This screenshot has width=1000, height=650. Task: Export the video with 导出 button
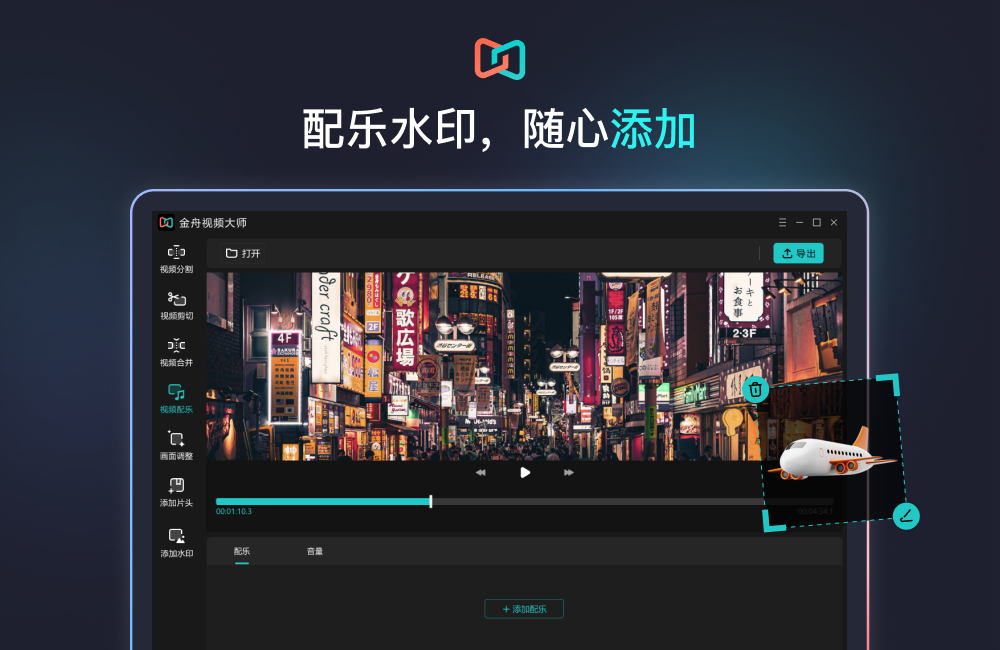[x=798, y=253]
